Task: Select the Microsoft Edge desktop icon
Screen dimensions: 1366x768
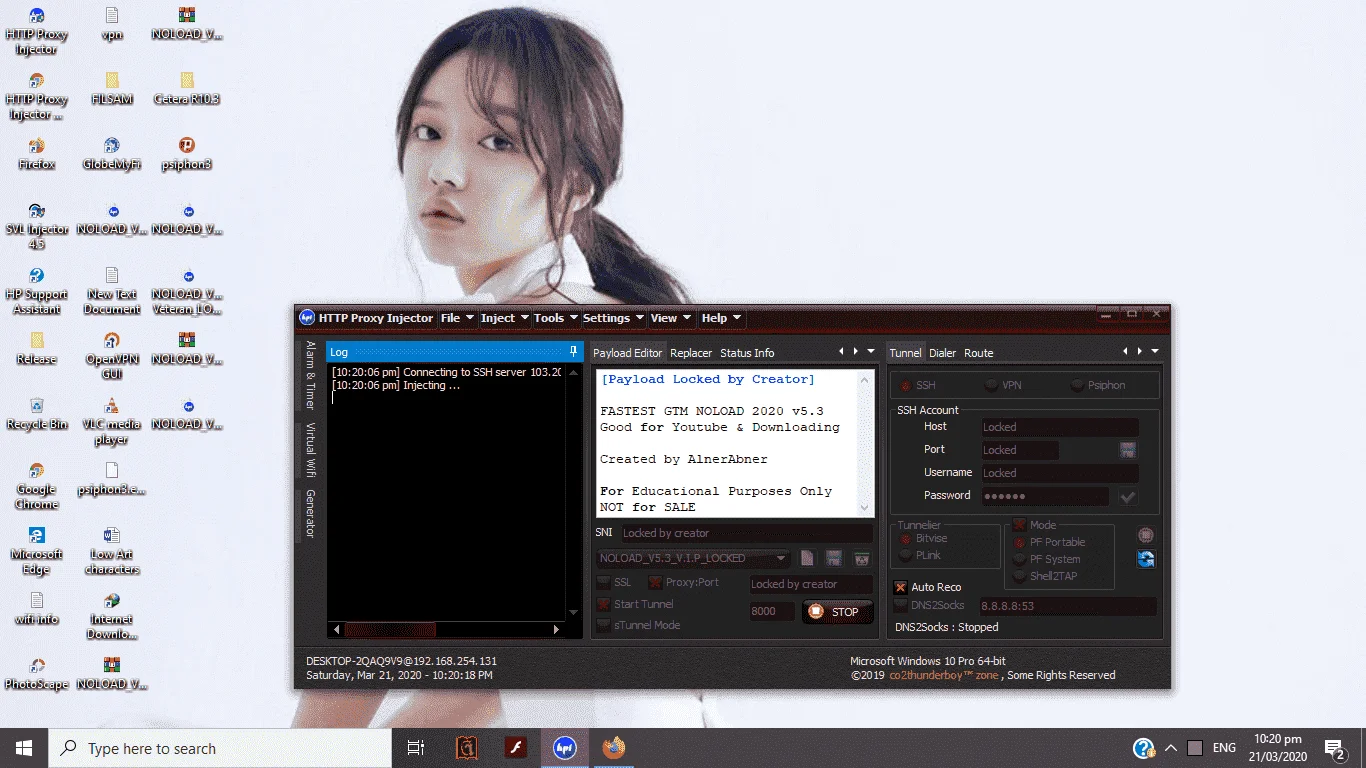Action: pos(36,551)
